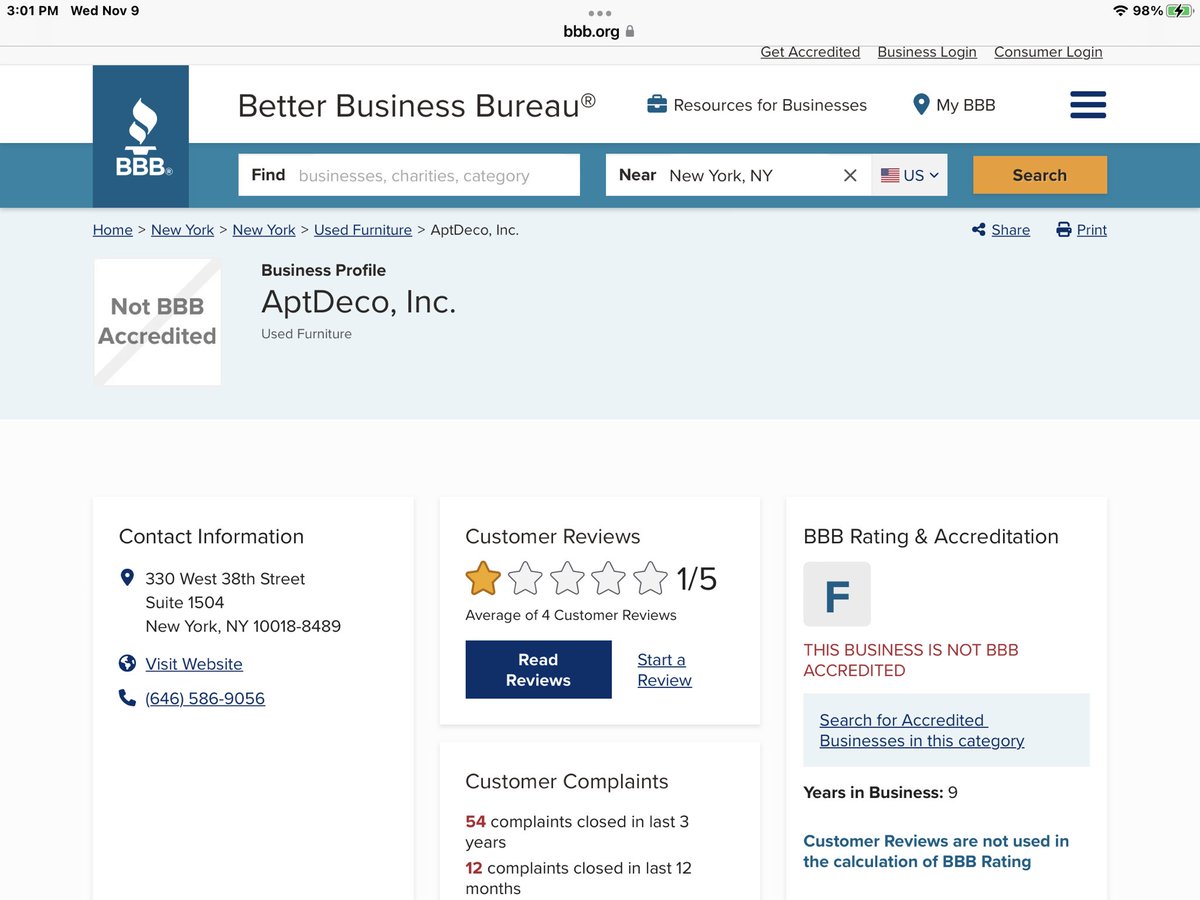Viewport: 1200px width, 900px height.
Task: Open the first New York breadcrumb
Action: (182, 230)
